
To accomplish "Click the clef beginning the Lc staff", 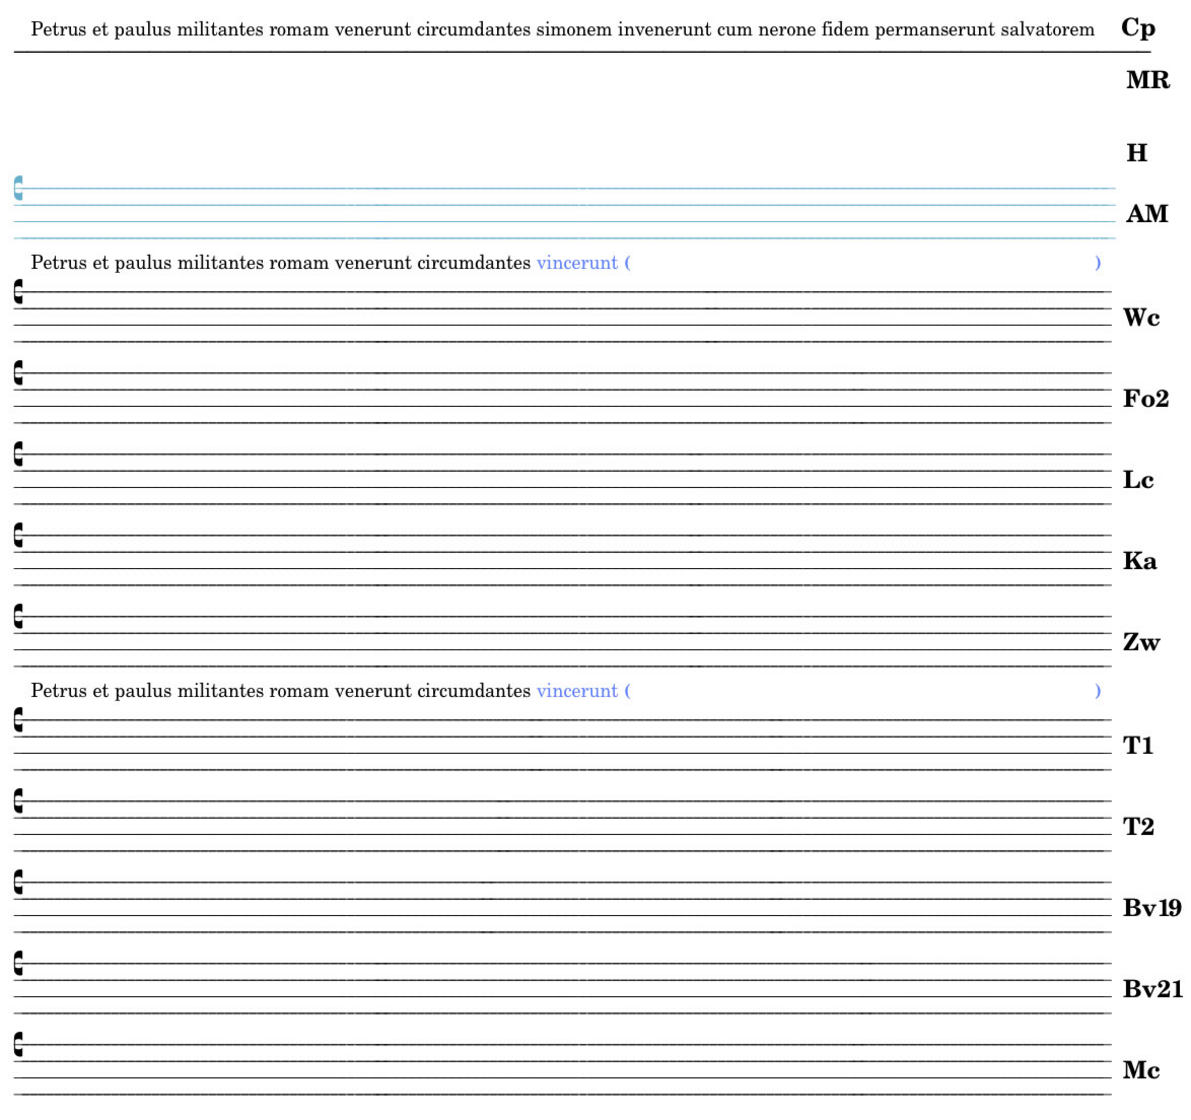I will pos(18,454).
